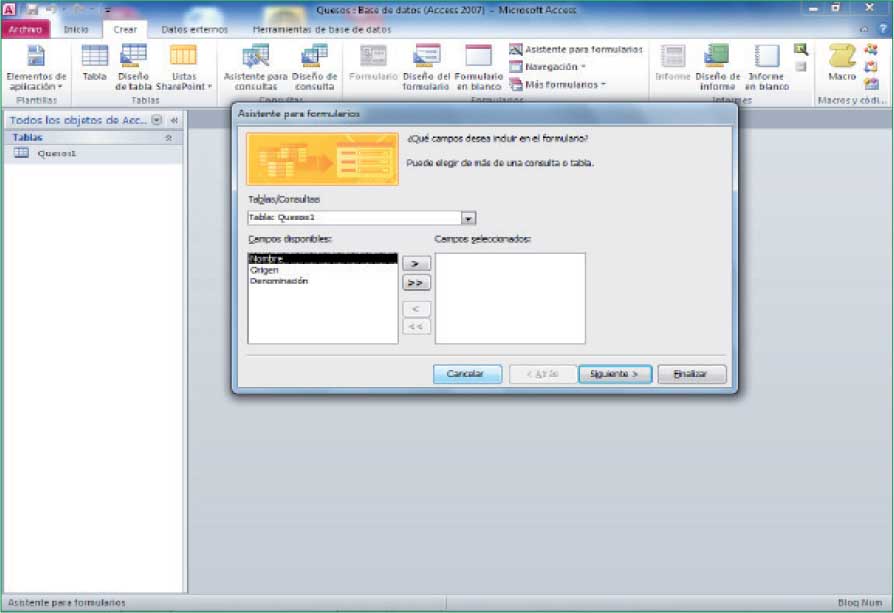Switch to the Inicio tab
Viewport: 894px width, 613px height.
pyautogui.click(x=76, y=30)
